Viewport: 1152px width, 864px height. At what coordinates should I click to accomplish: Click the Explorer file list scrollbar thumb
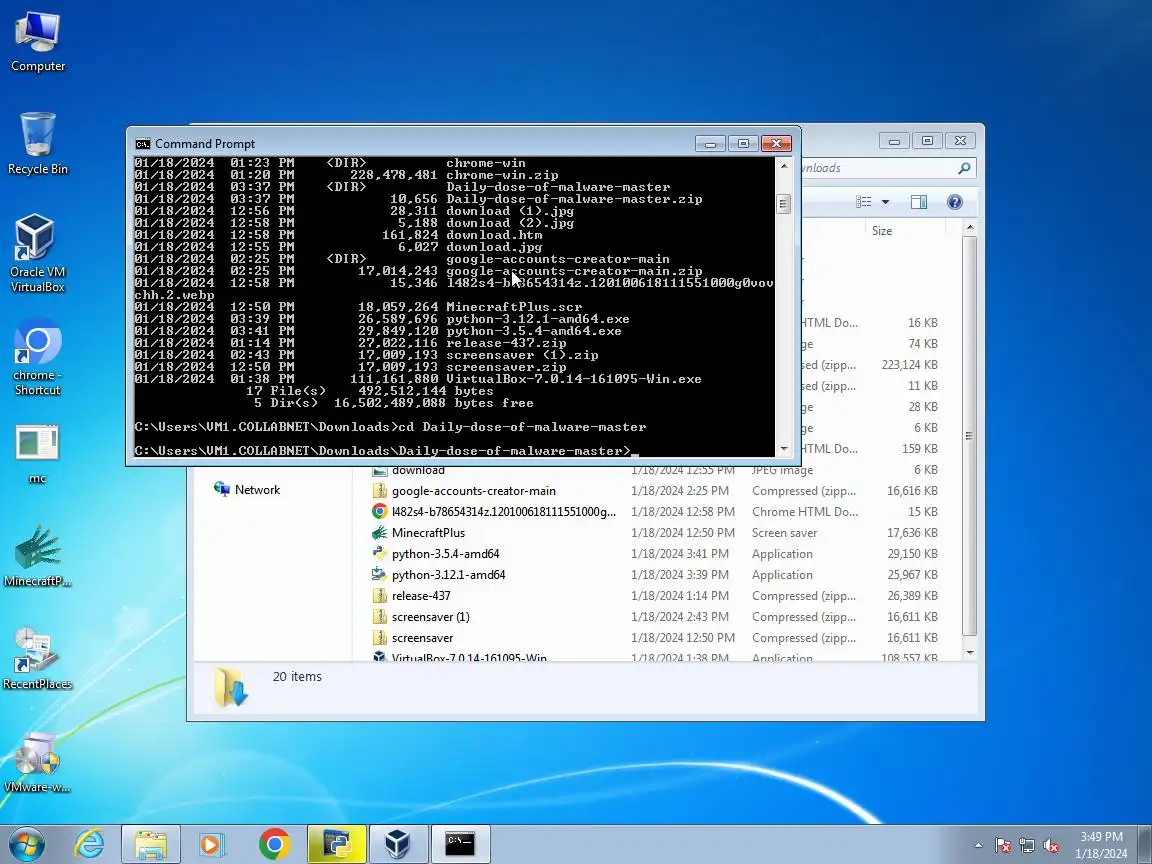[x=970, y=436]
